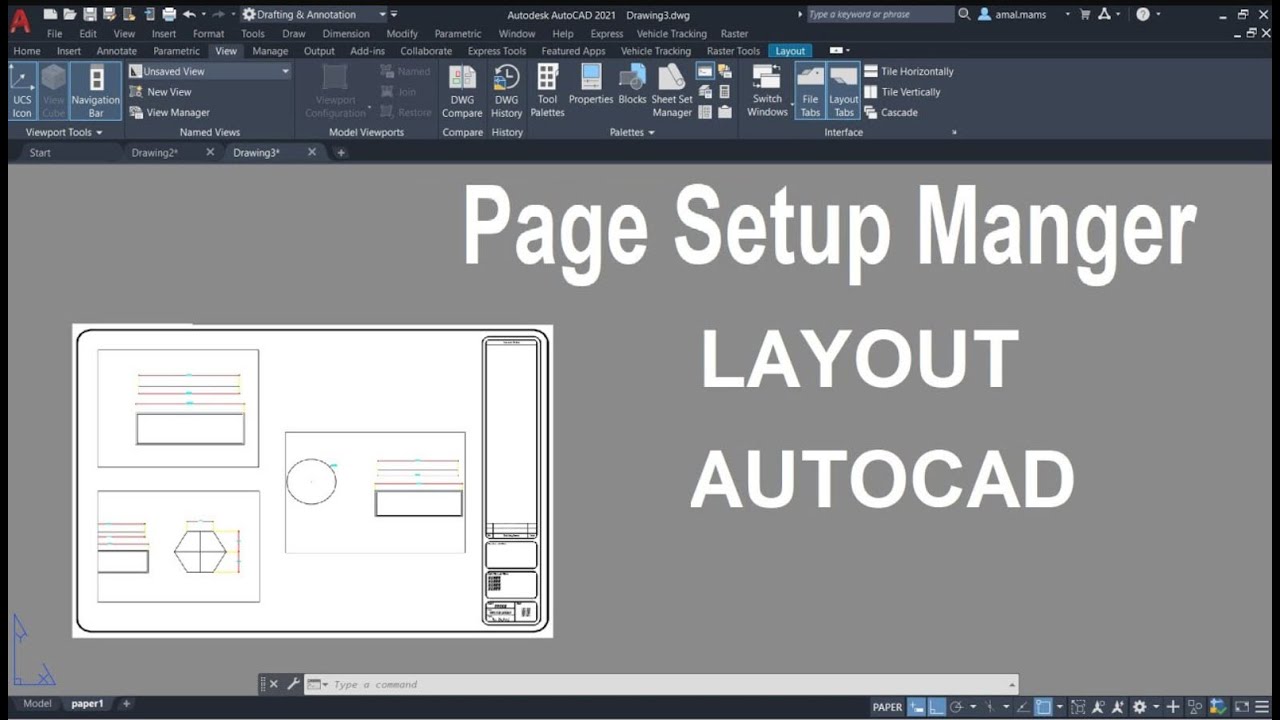Click the search magnifier icon
This screenshot has width=1280, height=720.
tap(964, 15)
